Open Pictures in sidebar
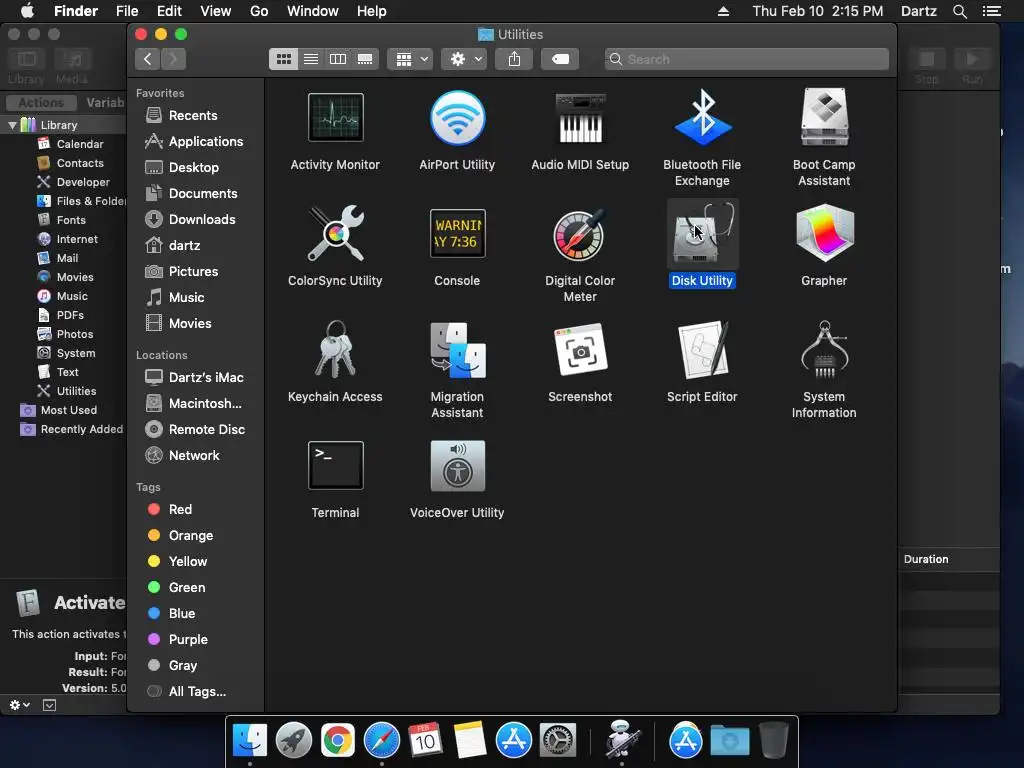The width and height of the screenshot is (1024, 768). pos(182,272)
